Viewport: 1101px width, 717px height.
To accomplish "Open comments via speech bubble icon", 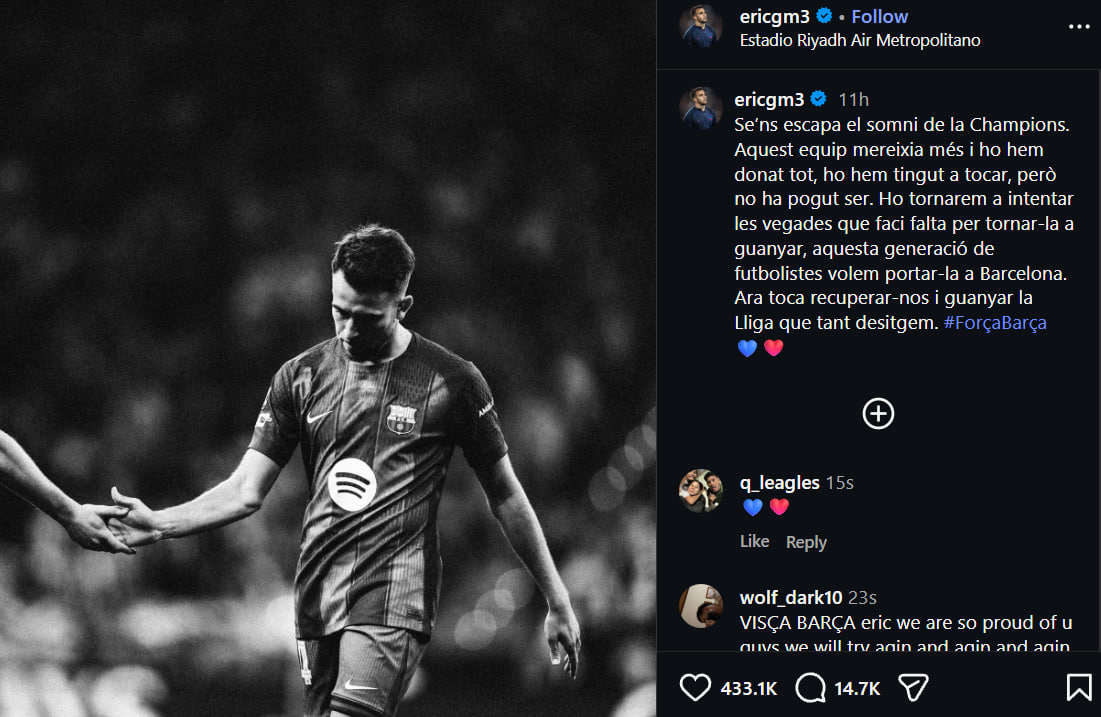I will (810, 688).
